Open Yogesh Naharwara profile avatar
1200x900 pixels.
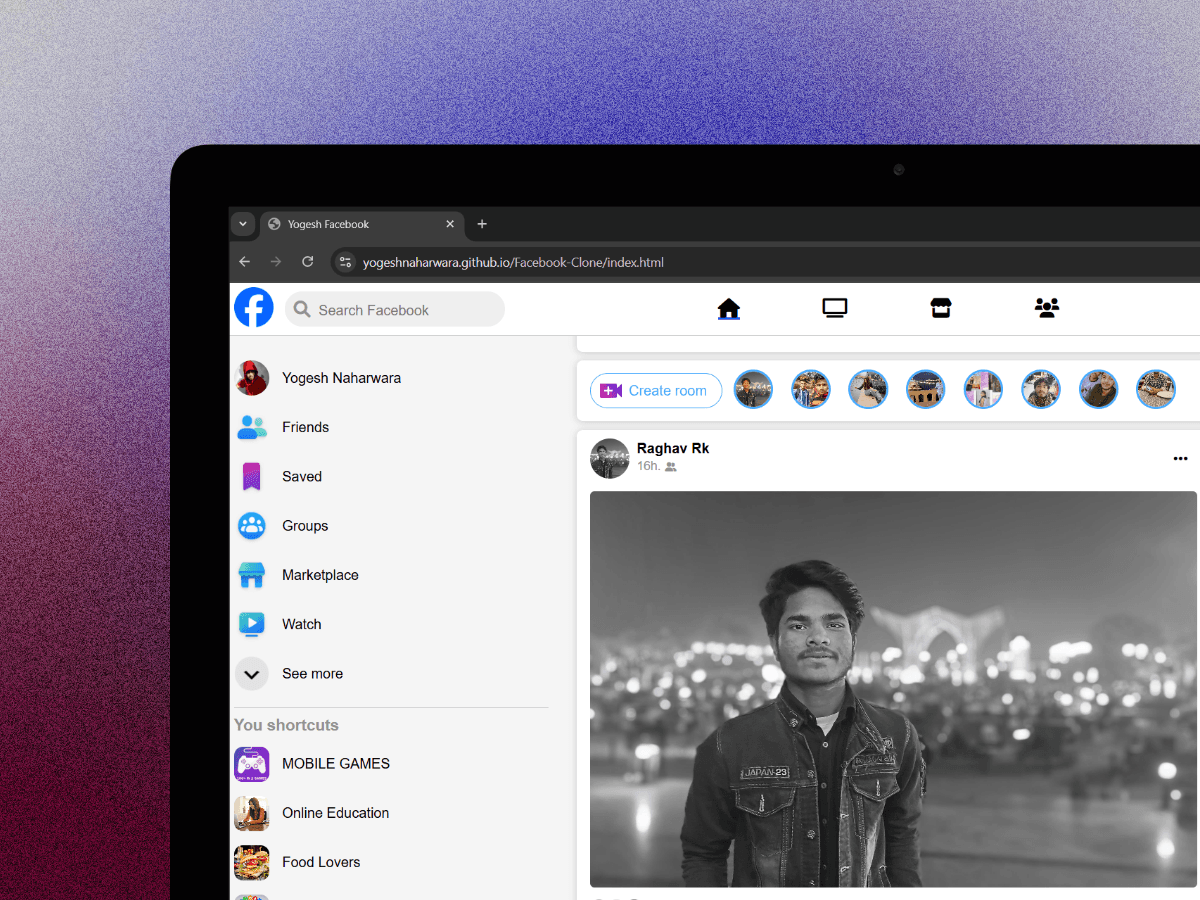pyautogui.click(x=252, y=378)
